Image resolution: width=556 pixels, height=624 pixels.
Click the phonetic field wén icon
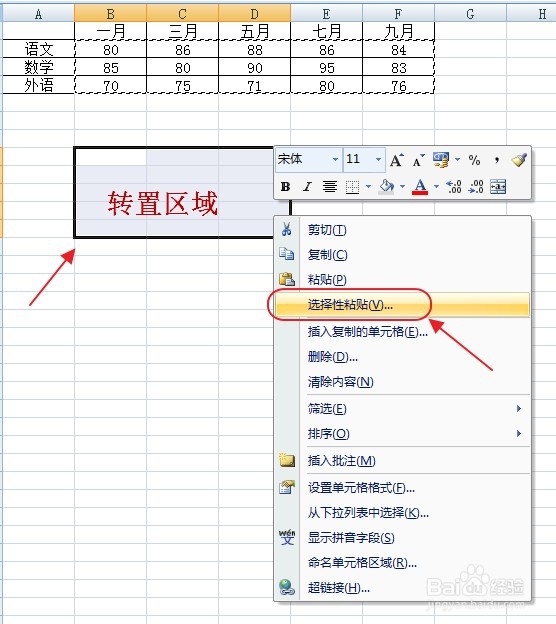click(x=287, y=537)
